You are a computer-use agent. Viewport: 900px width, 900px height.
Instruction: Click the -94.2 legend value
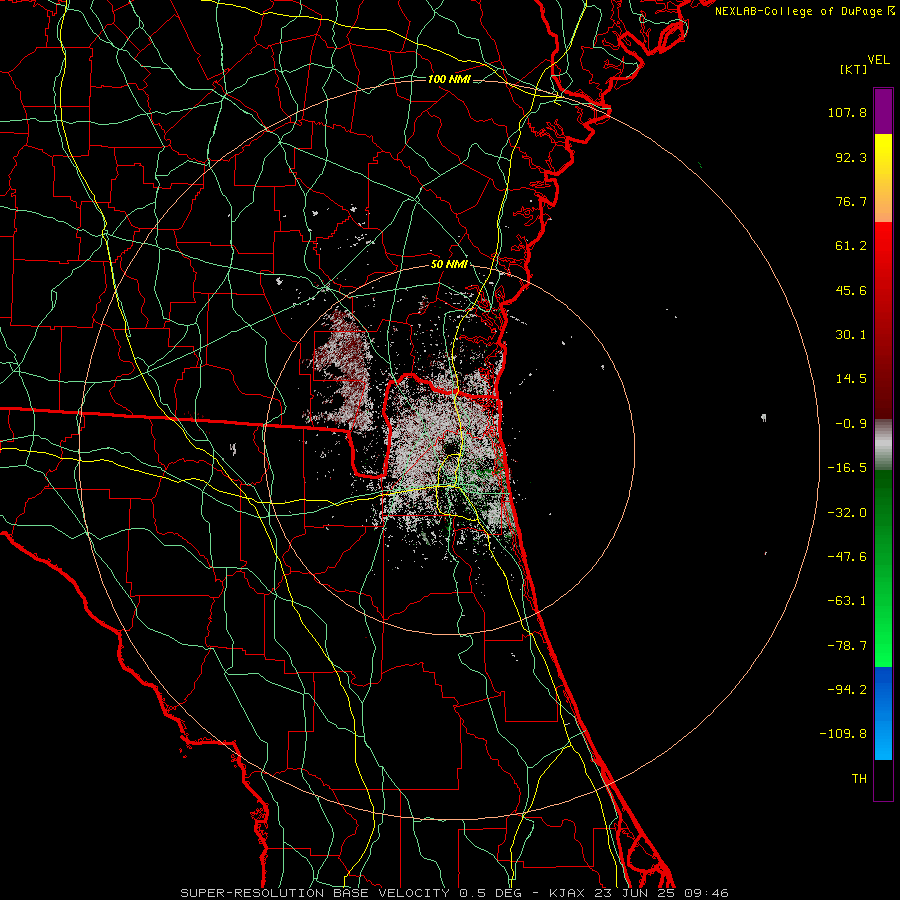pos(847,689)
